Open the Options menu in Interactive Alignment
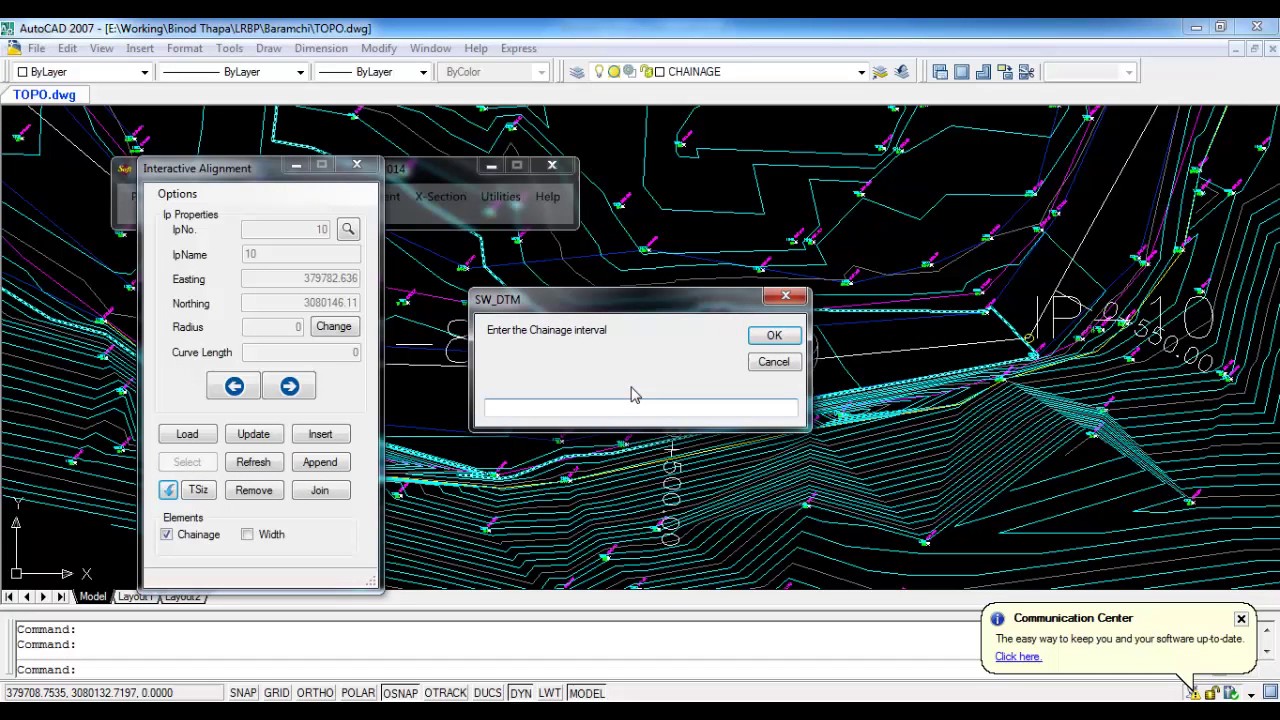The height and width of the screenshot is (720, 1280). (177, 194)
